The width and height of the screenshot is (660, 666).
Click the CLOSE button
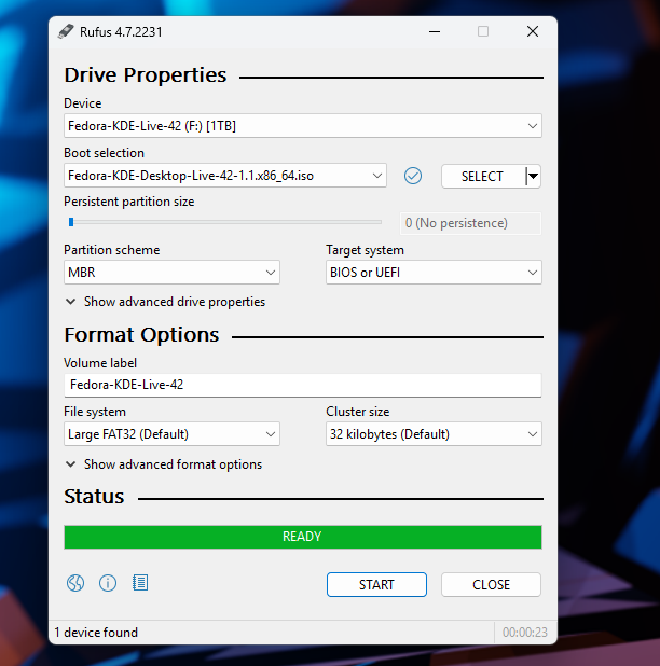(491, 584)
